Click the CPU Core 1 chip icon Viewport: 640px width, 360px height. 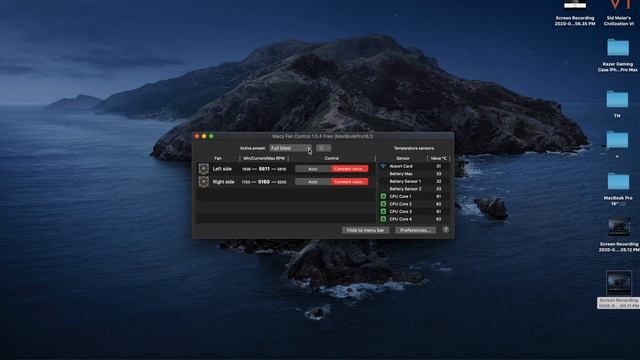coord(383,196)
